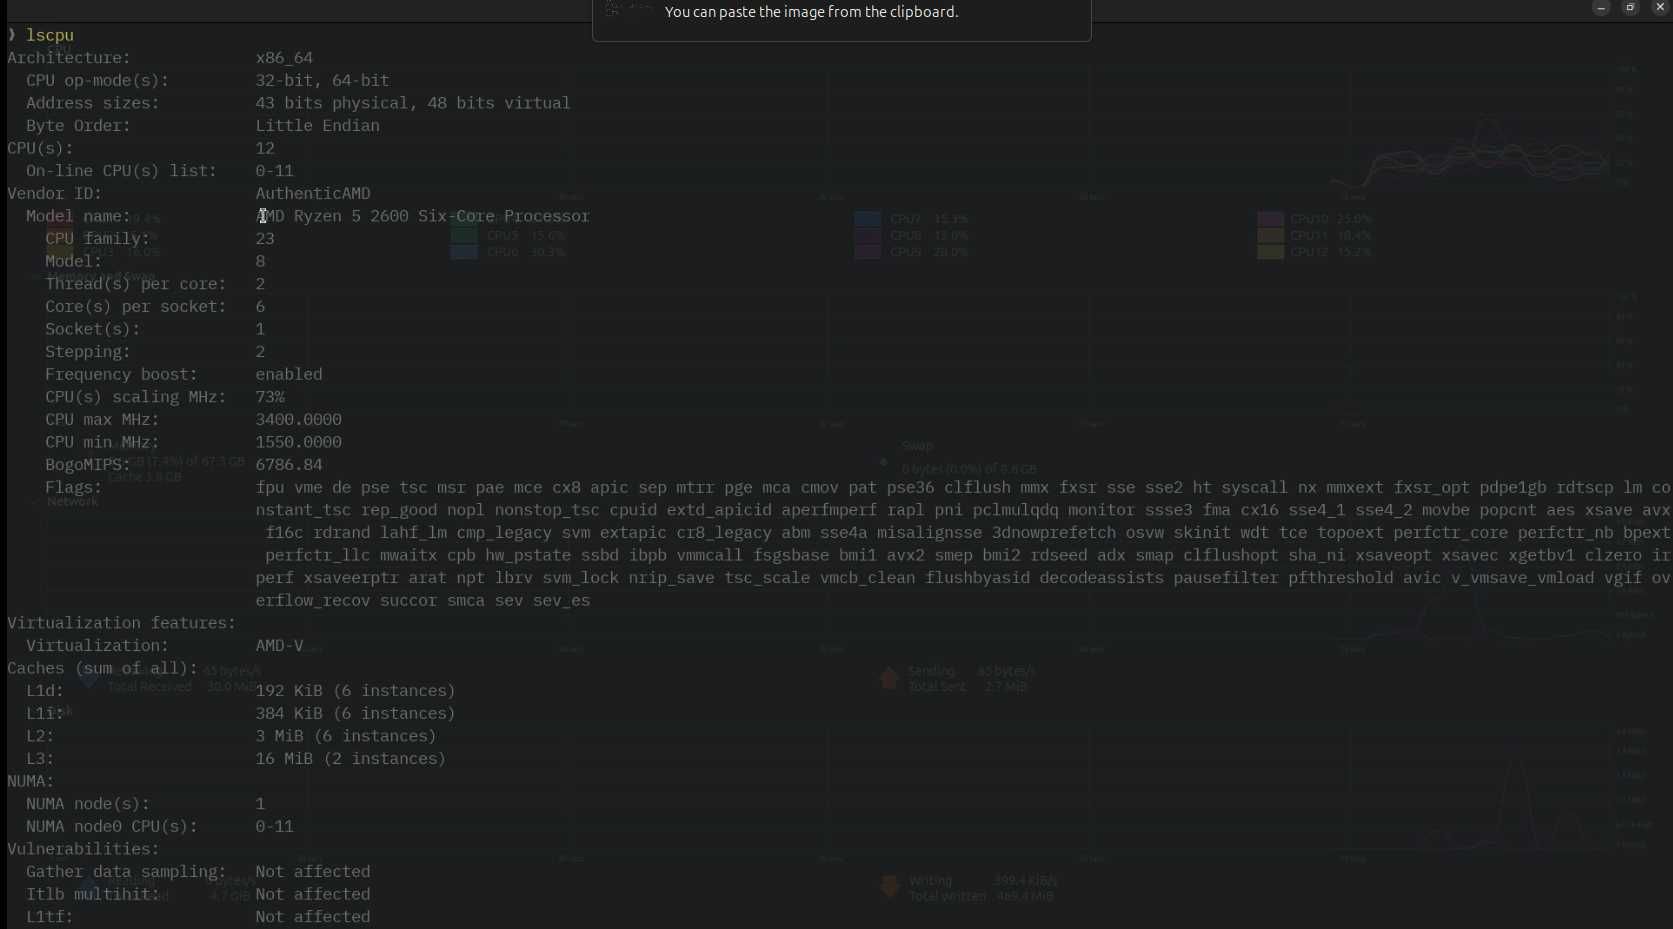The width and height of the screenshot is (1673, 929).
Task: Click the CPU7 color swatch in System Monitor
Action: click(868, 219)
